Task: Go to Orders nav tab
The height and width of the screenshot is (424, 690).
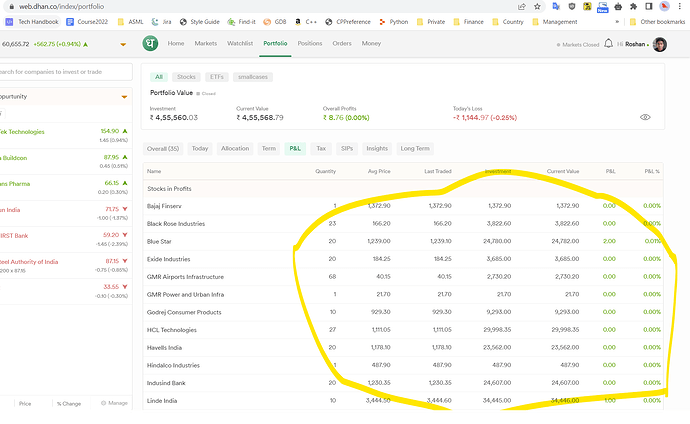Action: tap(342, 44)
